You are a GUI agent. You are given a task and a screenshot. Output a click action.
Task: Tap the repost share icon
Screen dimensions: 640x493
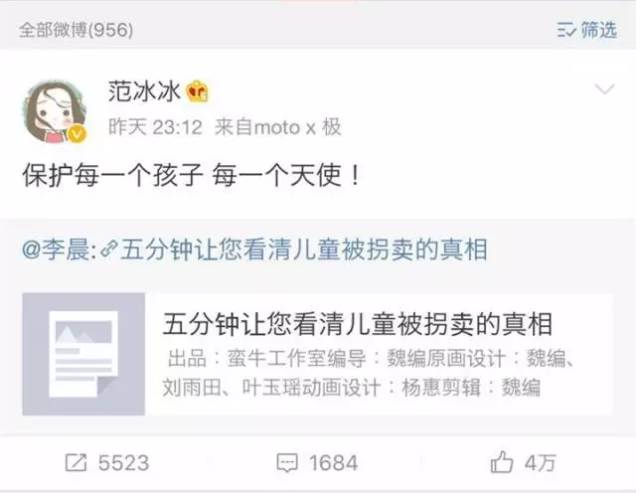tap(76, 463)
